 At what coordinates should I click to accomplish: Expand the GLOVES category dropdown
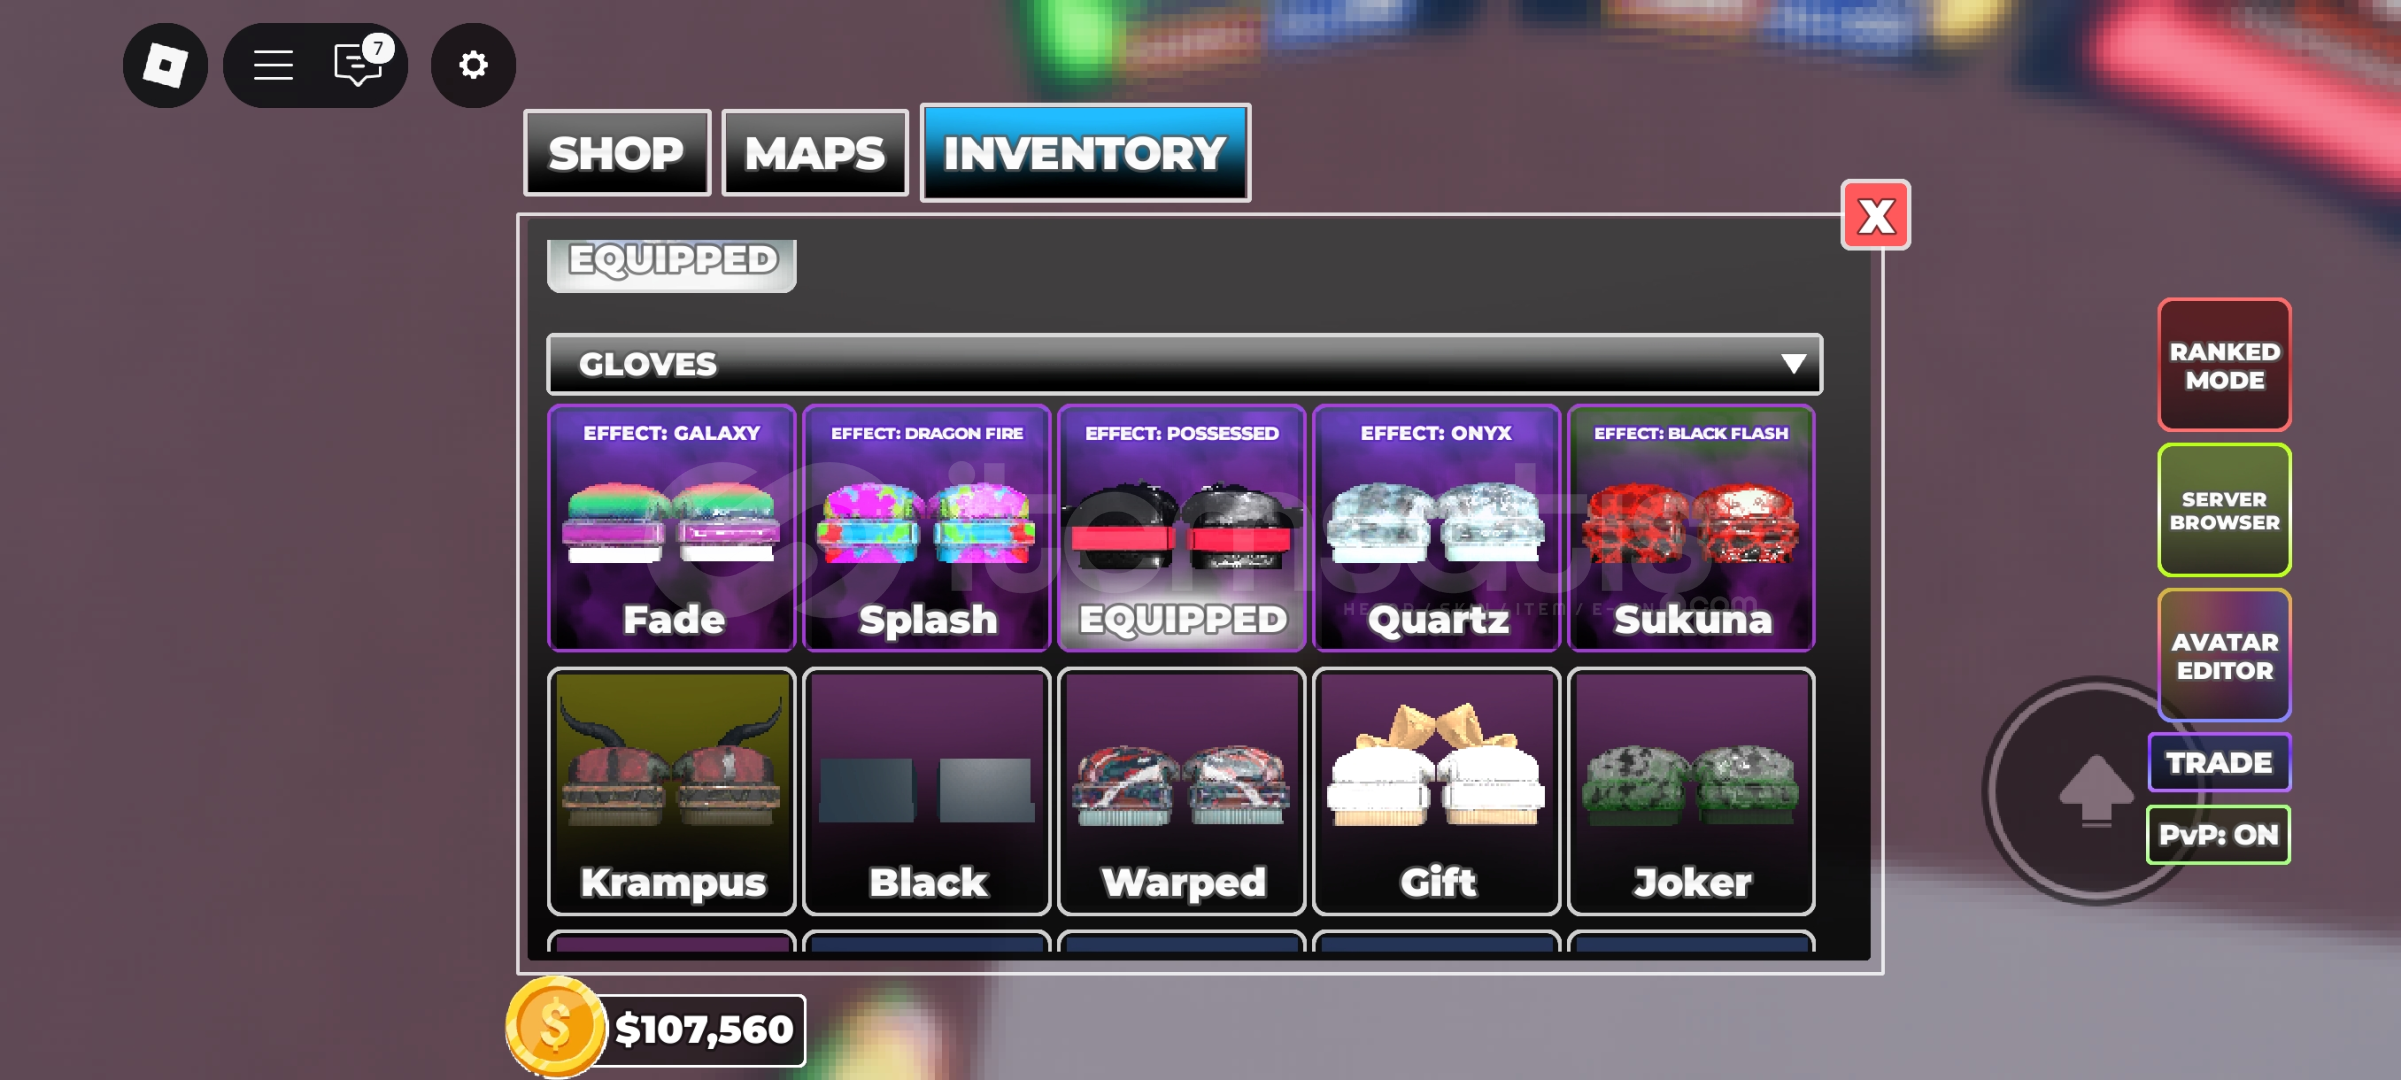pyautogui.click(x=1185, y=364)
